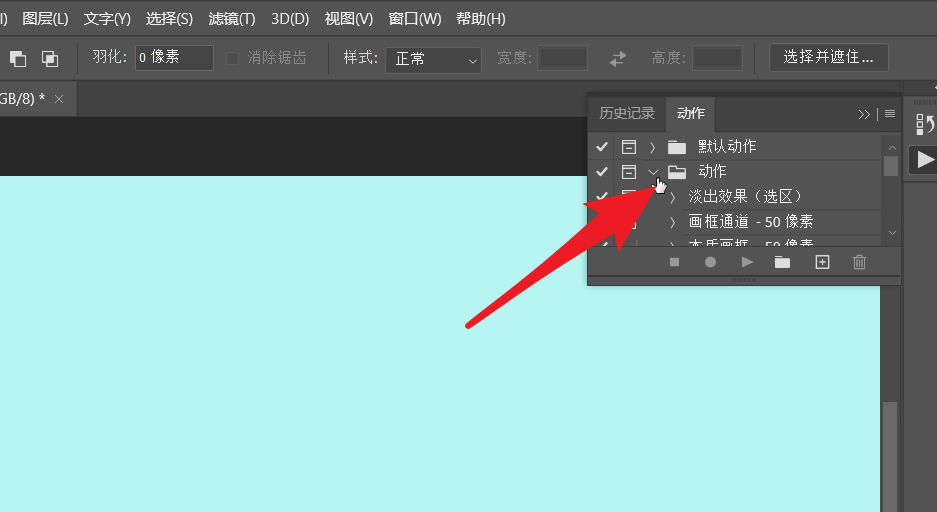Select the 默认动作 row text
Image resolution: width=937 pixels, height=512 pixels.
click(727, 147)
